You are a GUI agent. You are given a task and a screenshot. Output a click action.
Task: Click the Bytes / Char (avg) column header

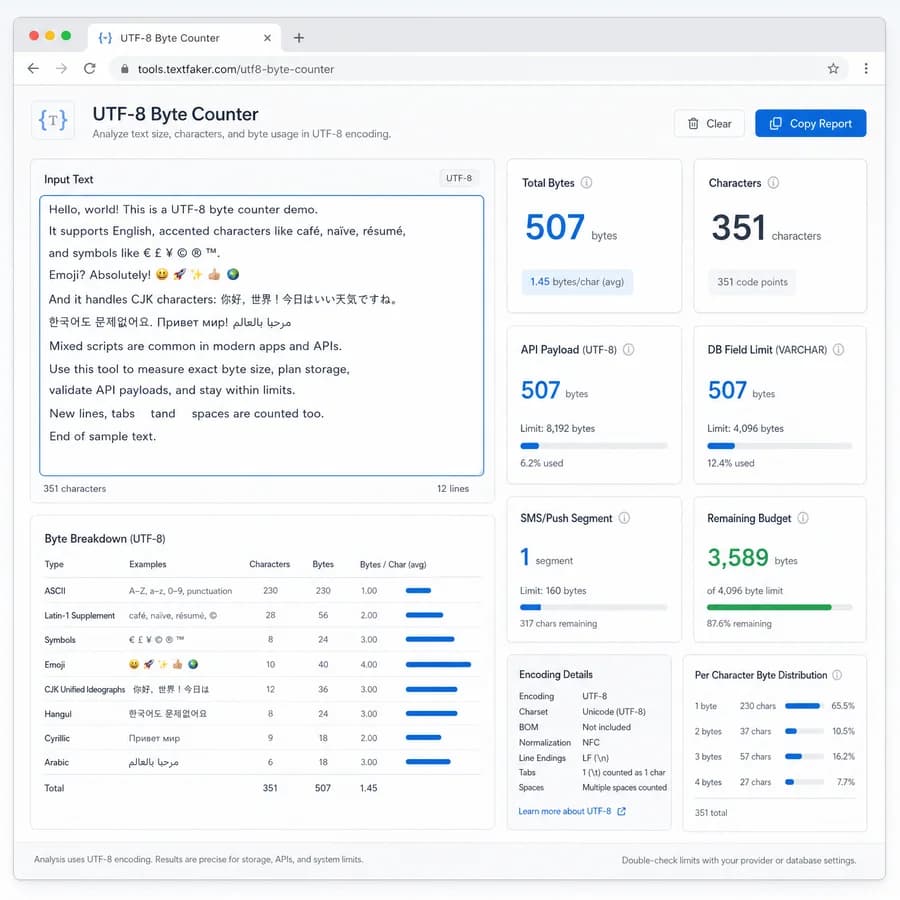[x=393, y=564]
